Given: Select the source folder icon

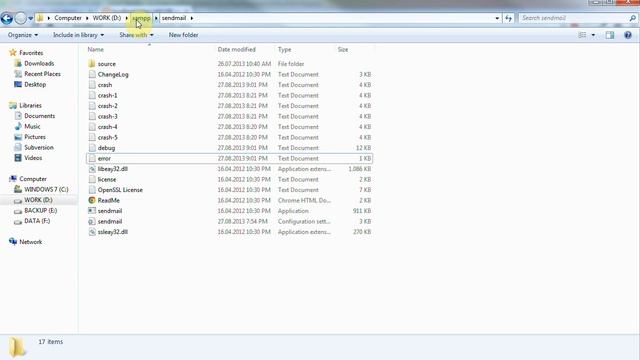Looking at the screenshot, I should [92, 64].
